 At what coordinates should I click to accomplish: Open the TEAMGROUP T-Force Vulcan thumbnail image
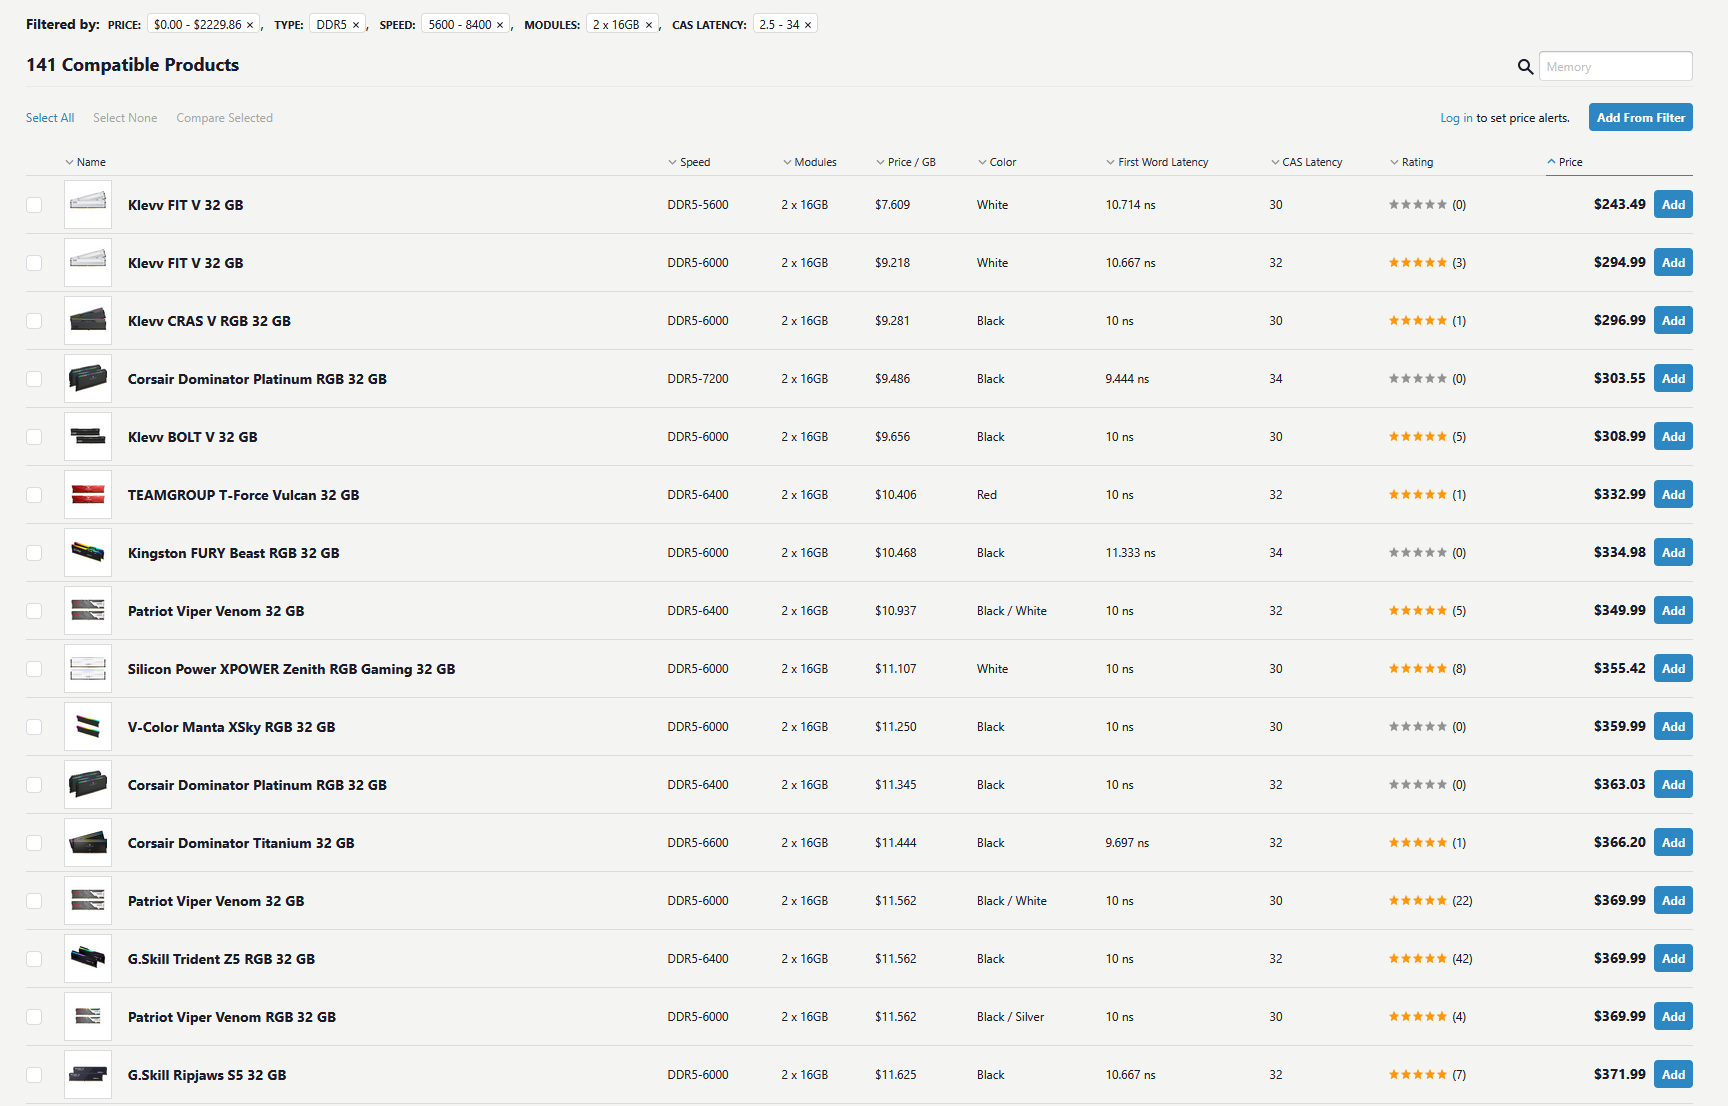click(88, 495)
